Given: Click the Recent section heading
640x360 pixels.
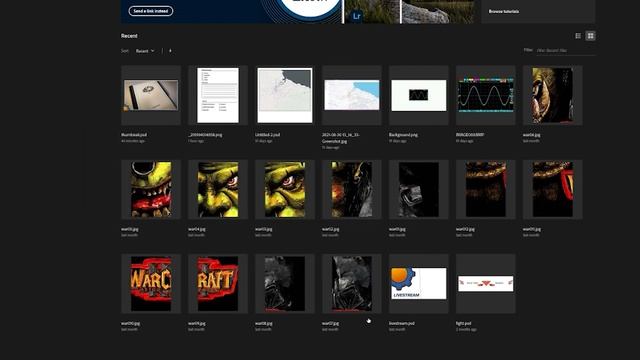Looking at the screenshot, I should tap(129, 36).
